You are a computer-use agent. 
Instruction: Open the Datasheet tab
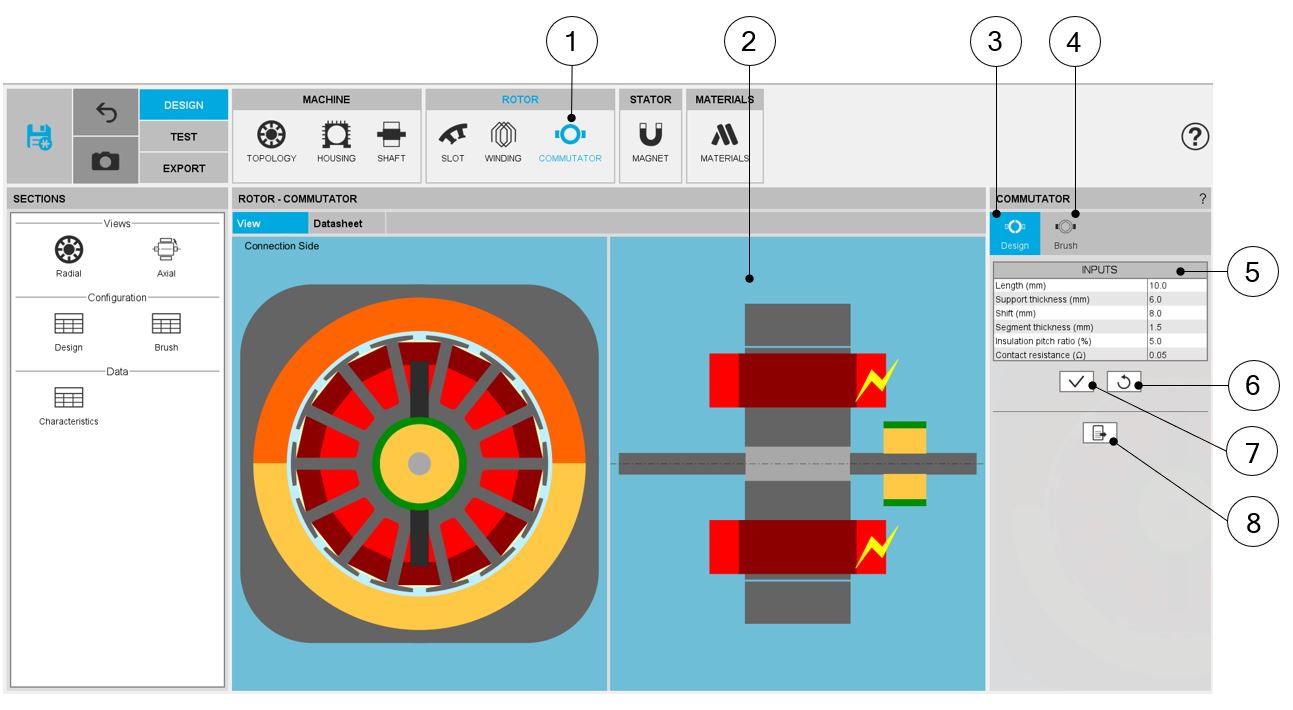(x=338, y=224)
